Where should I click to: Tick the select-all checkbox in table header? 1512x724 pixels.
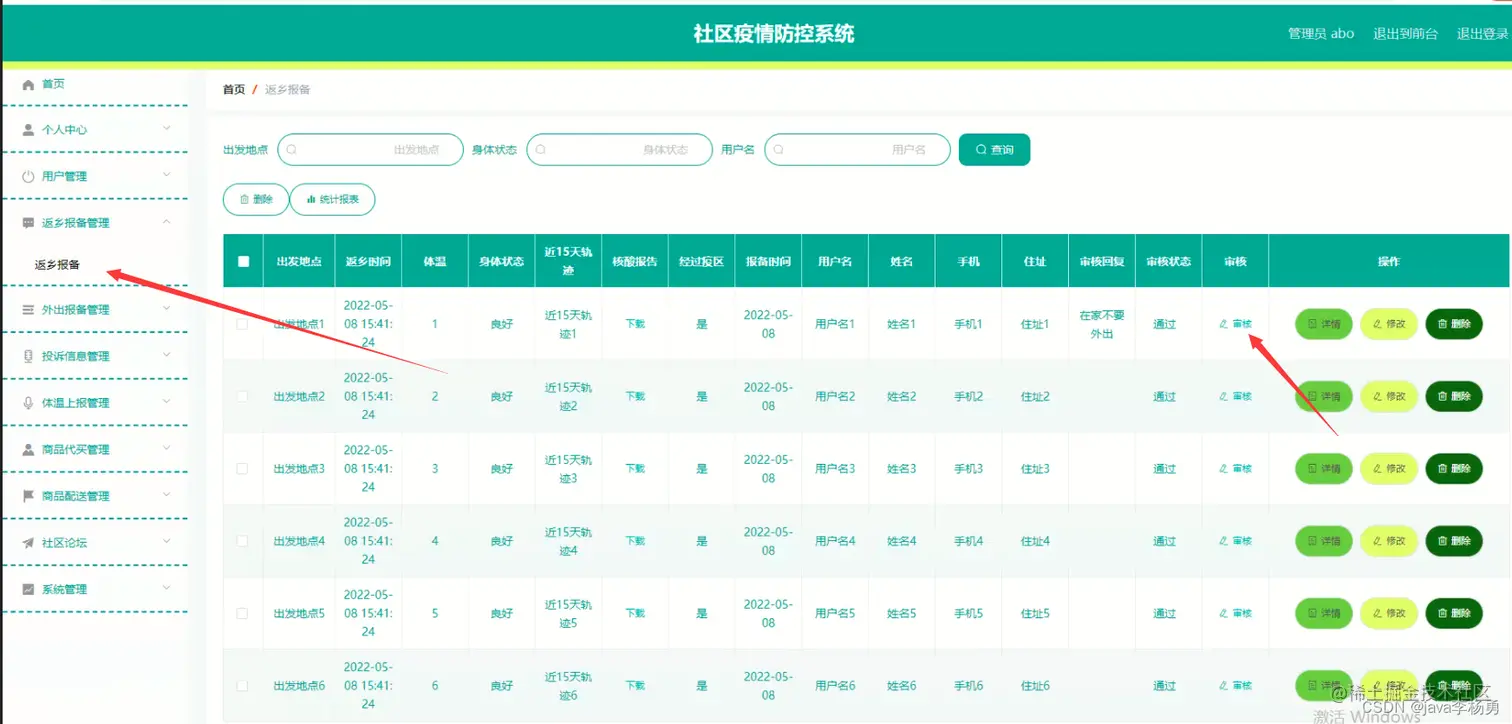click(x=243, y=262)
